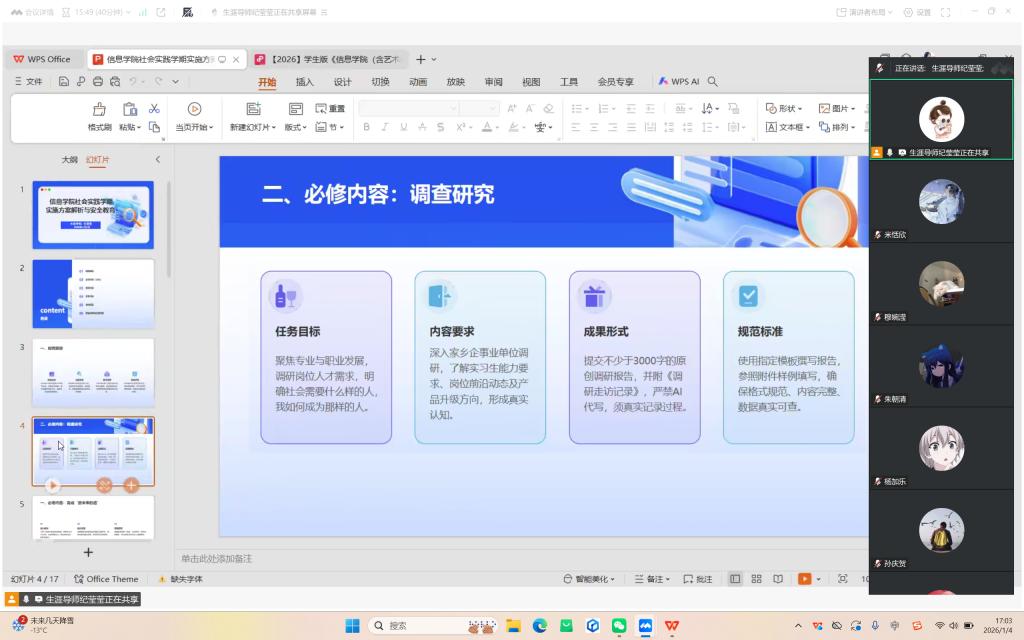
Task: Click the 缺失字体 missing font warning
Action: (x=180, y=579)
